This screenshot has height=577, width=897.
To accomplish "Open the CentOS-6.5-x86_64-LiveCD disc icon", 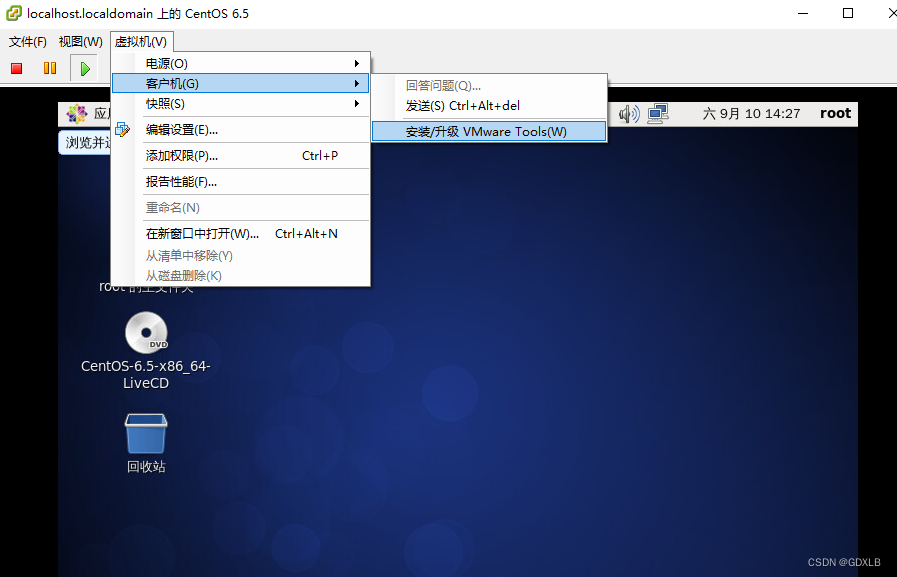I will [x=145, y=333].
